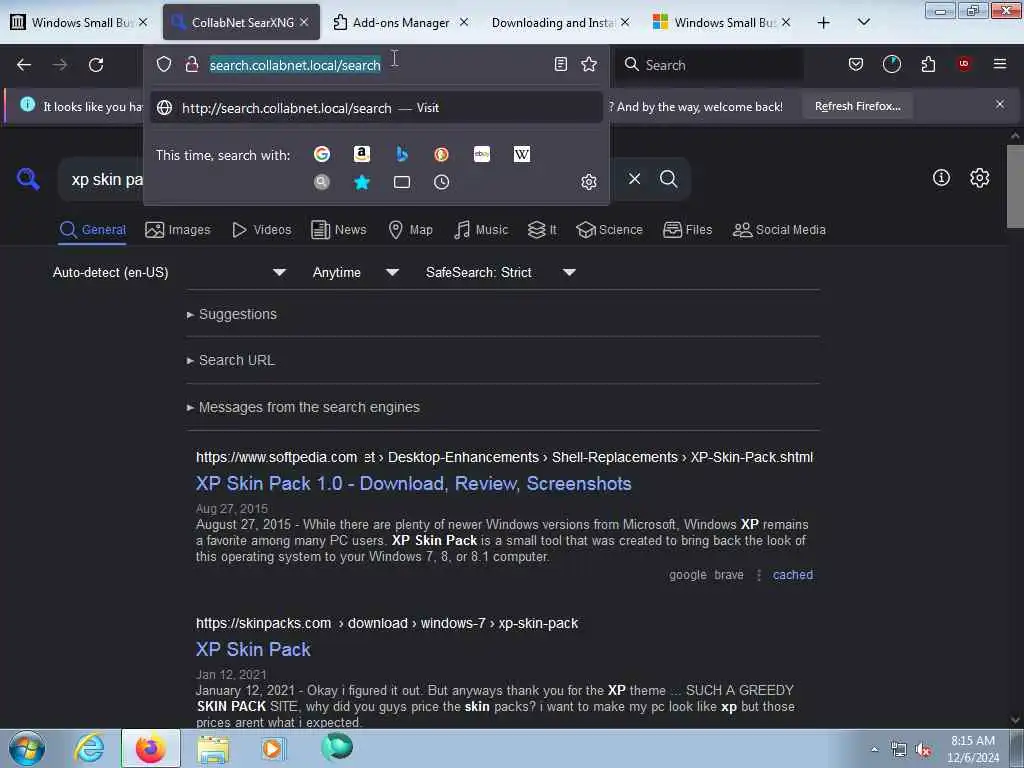
Task: Open uBlock Origin extension icon
Action: (964, 64)
